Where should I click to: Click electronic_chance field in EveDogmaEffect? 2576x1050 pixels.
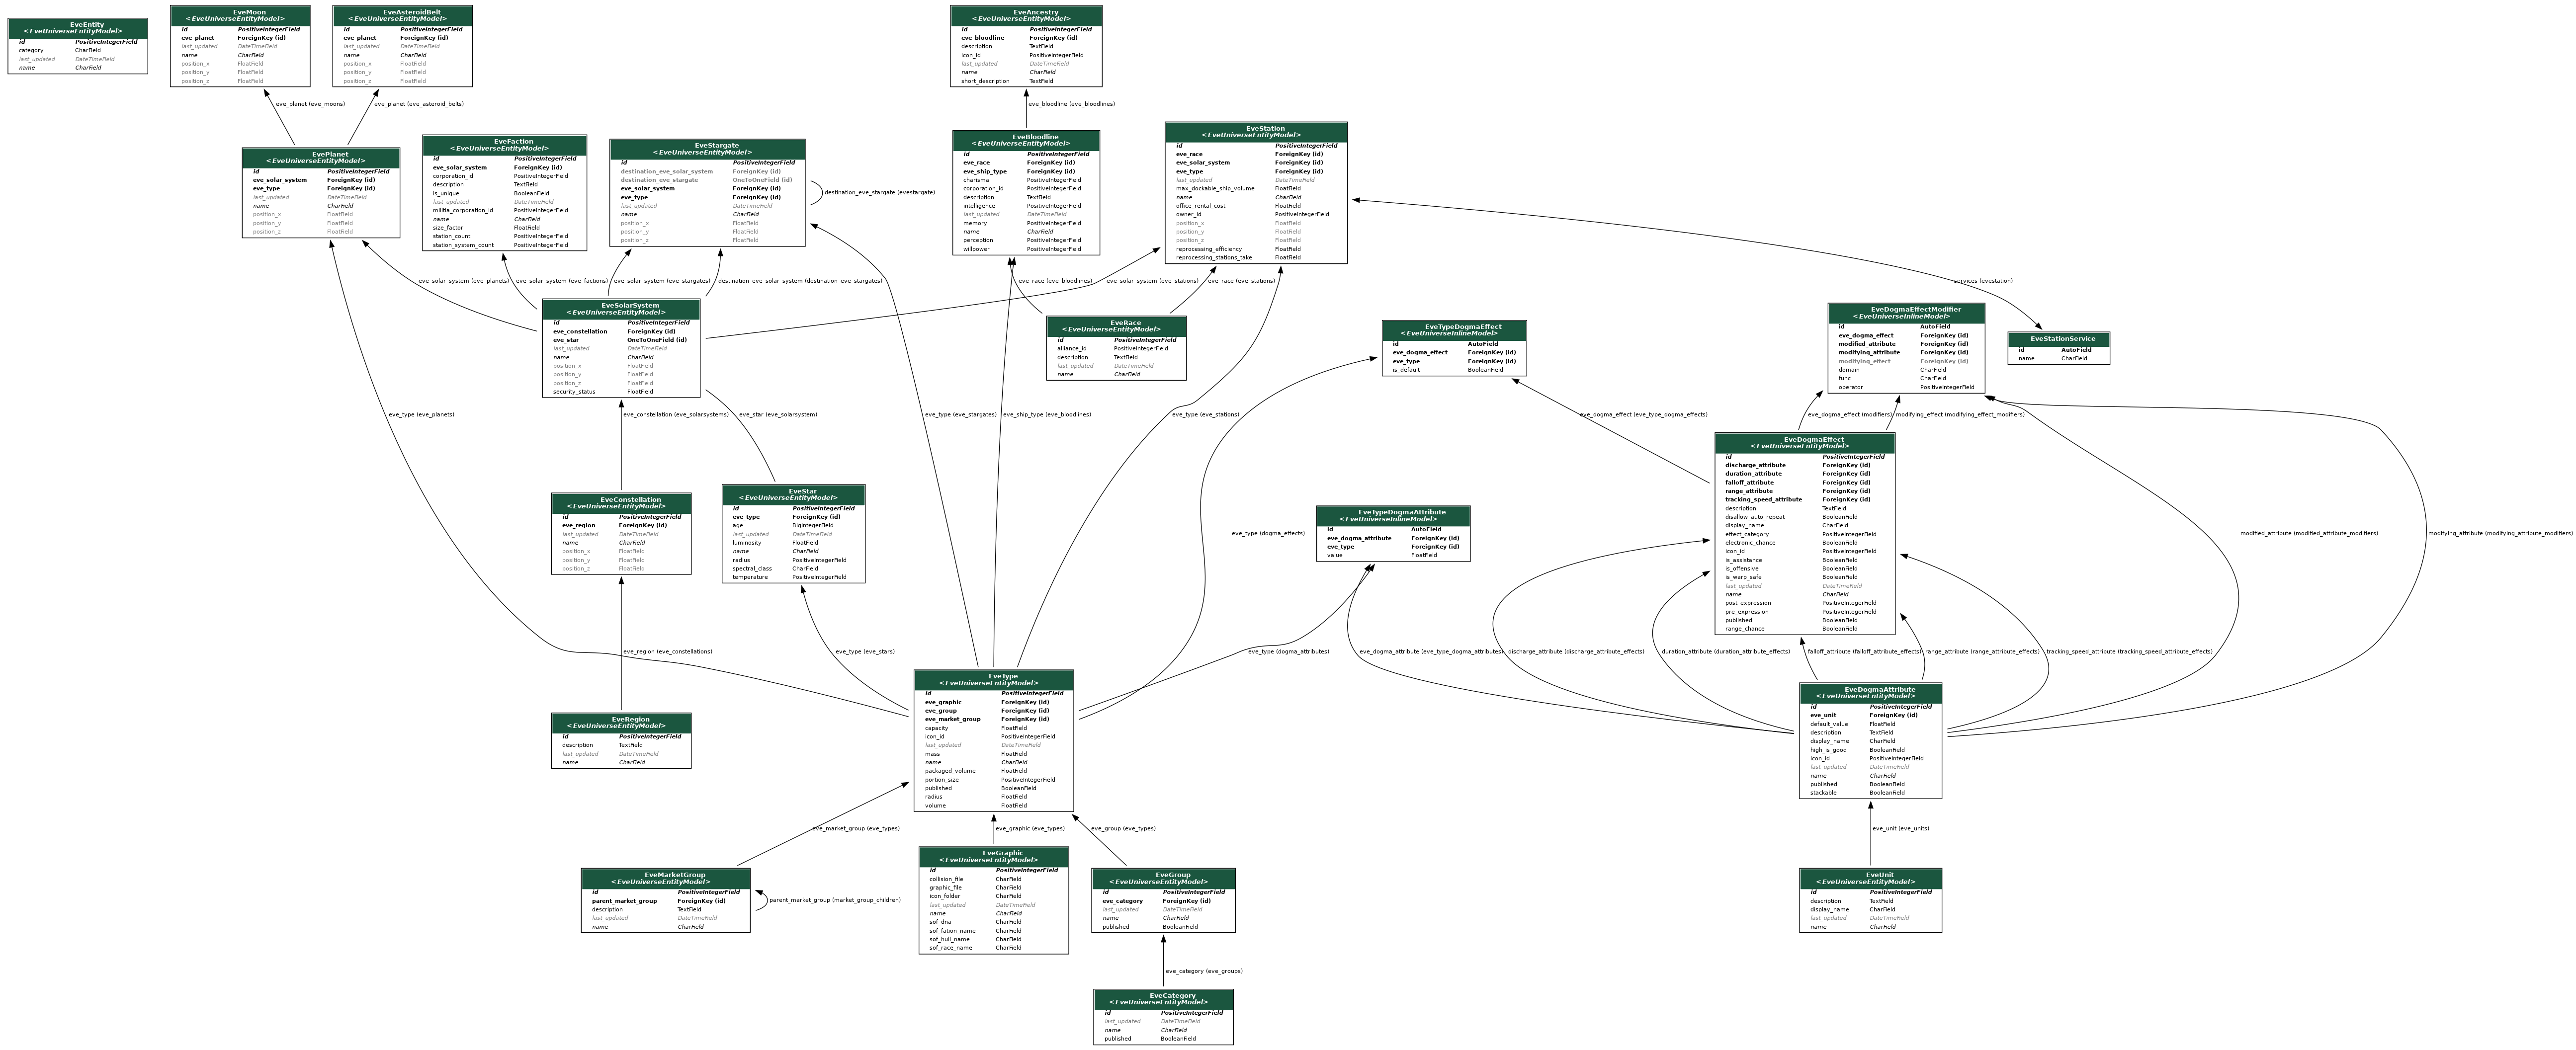click(x=1805, y=543)
